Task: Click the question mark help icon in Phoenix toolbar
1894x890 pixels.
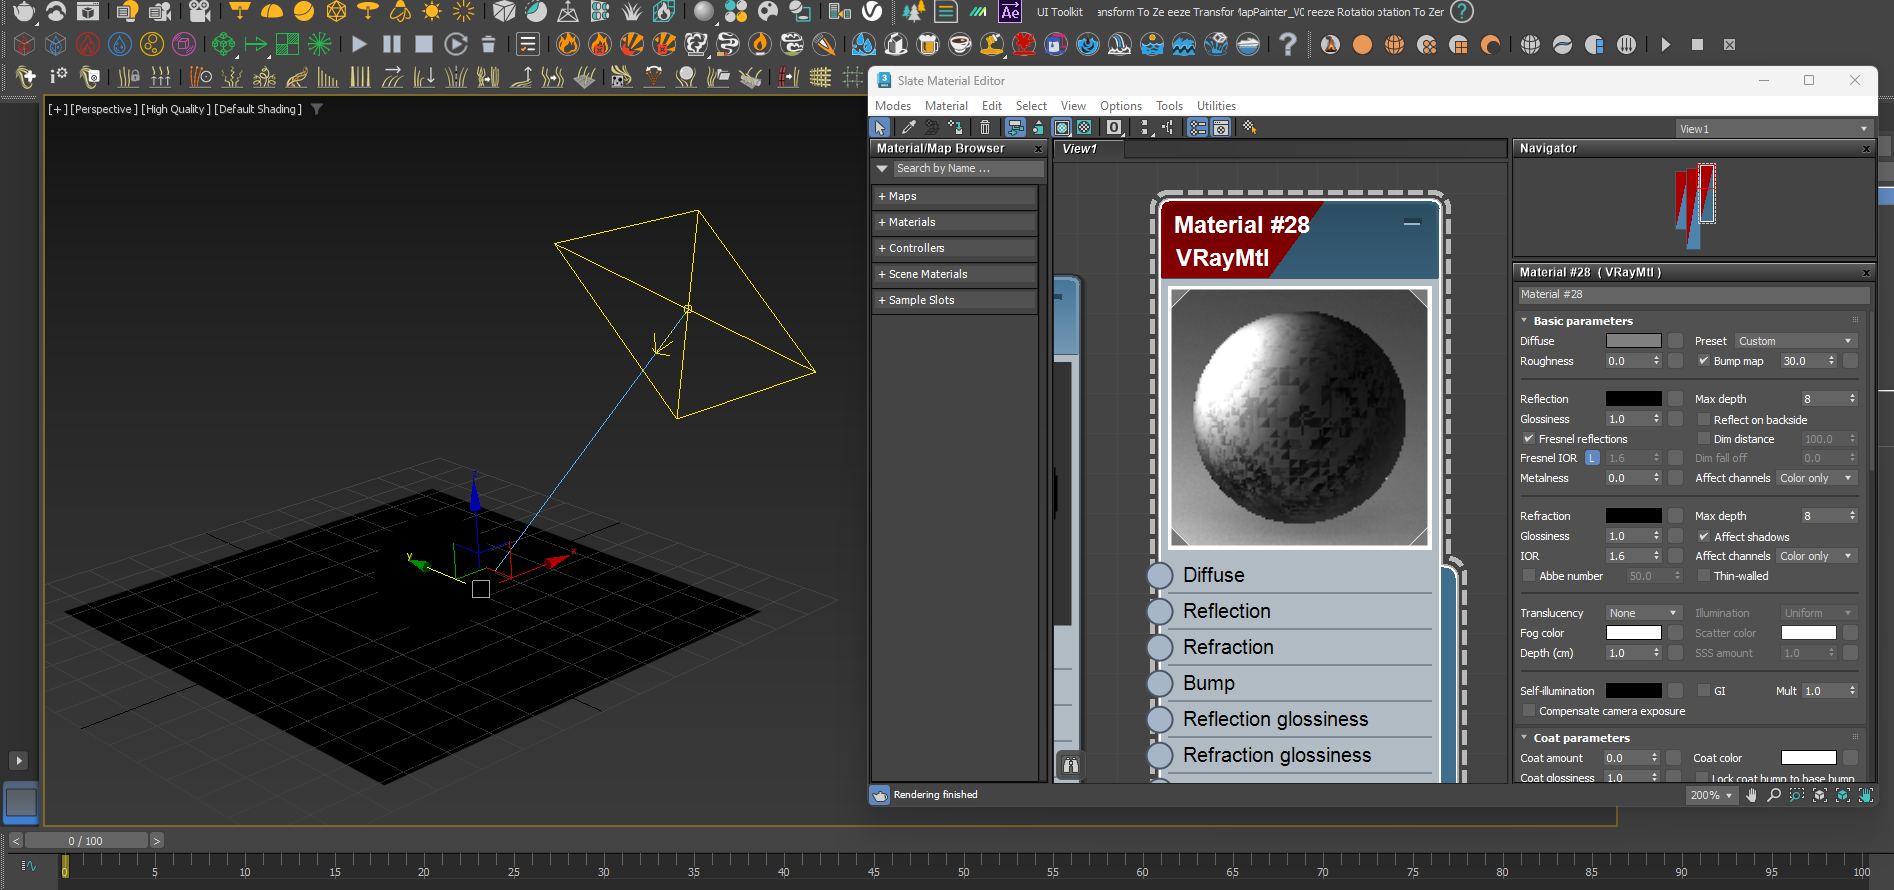Action: coord(1288,44)
